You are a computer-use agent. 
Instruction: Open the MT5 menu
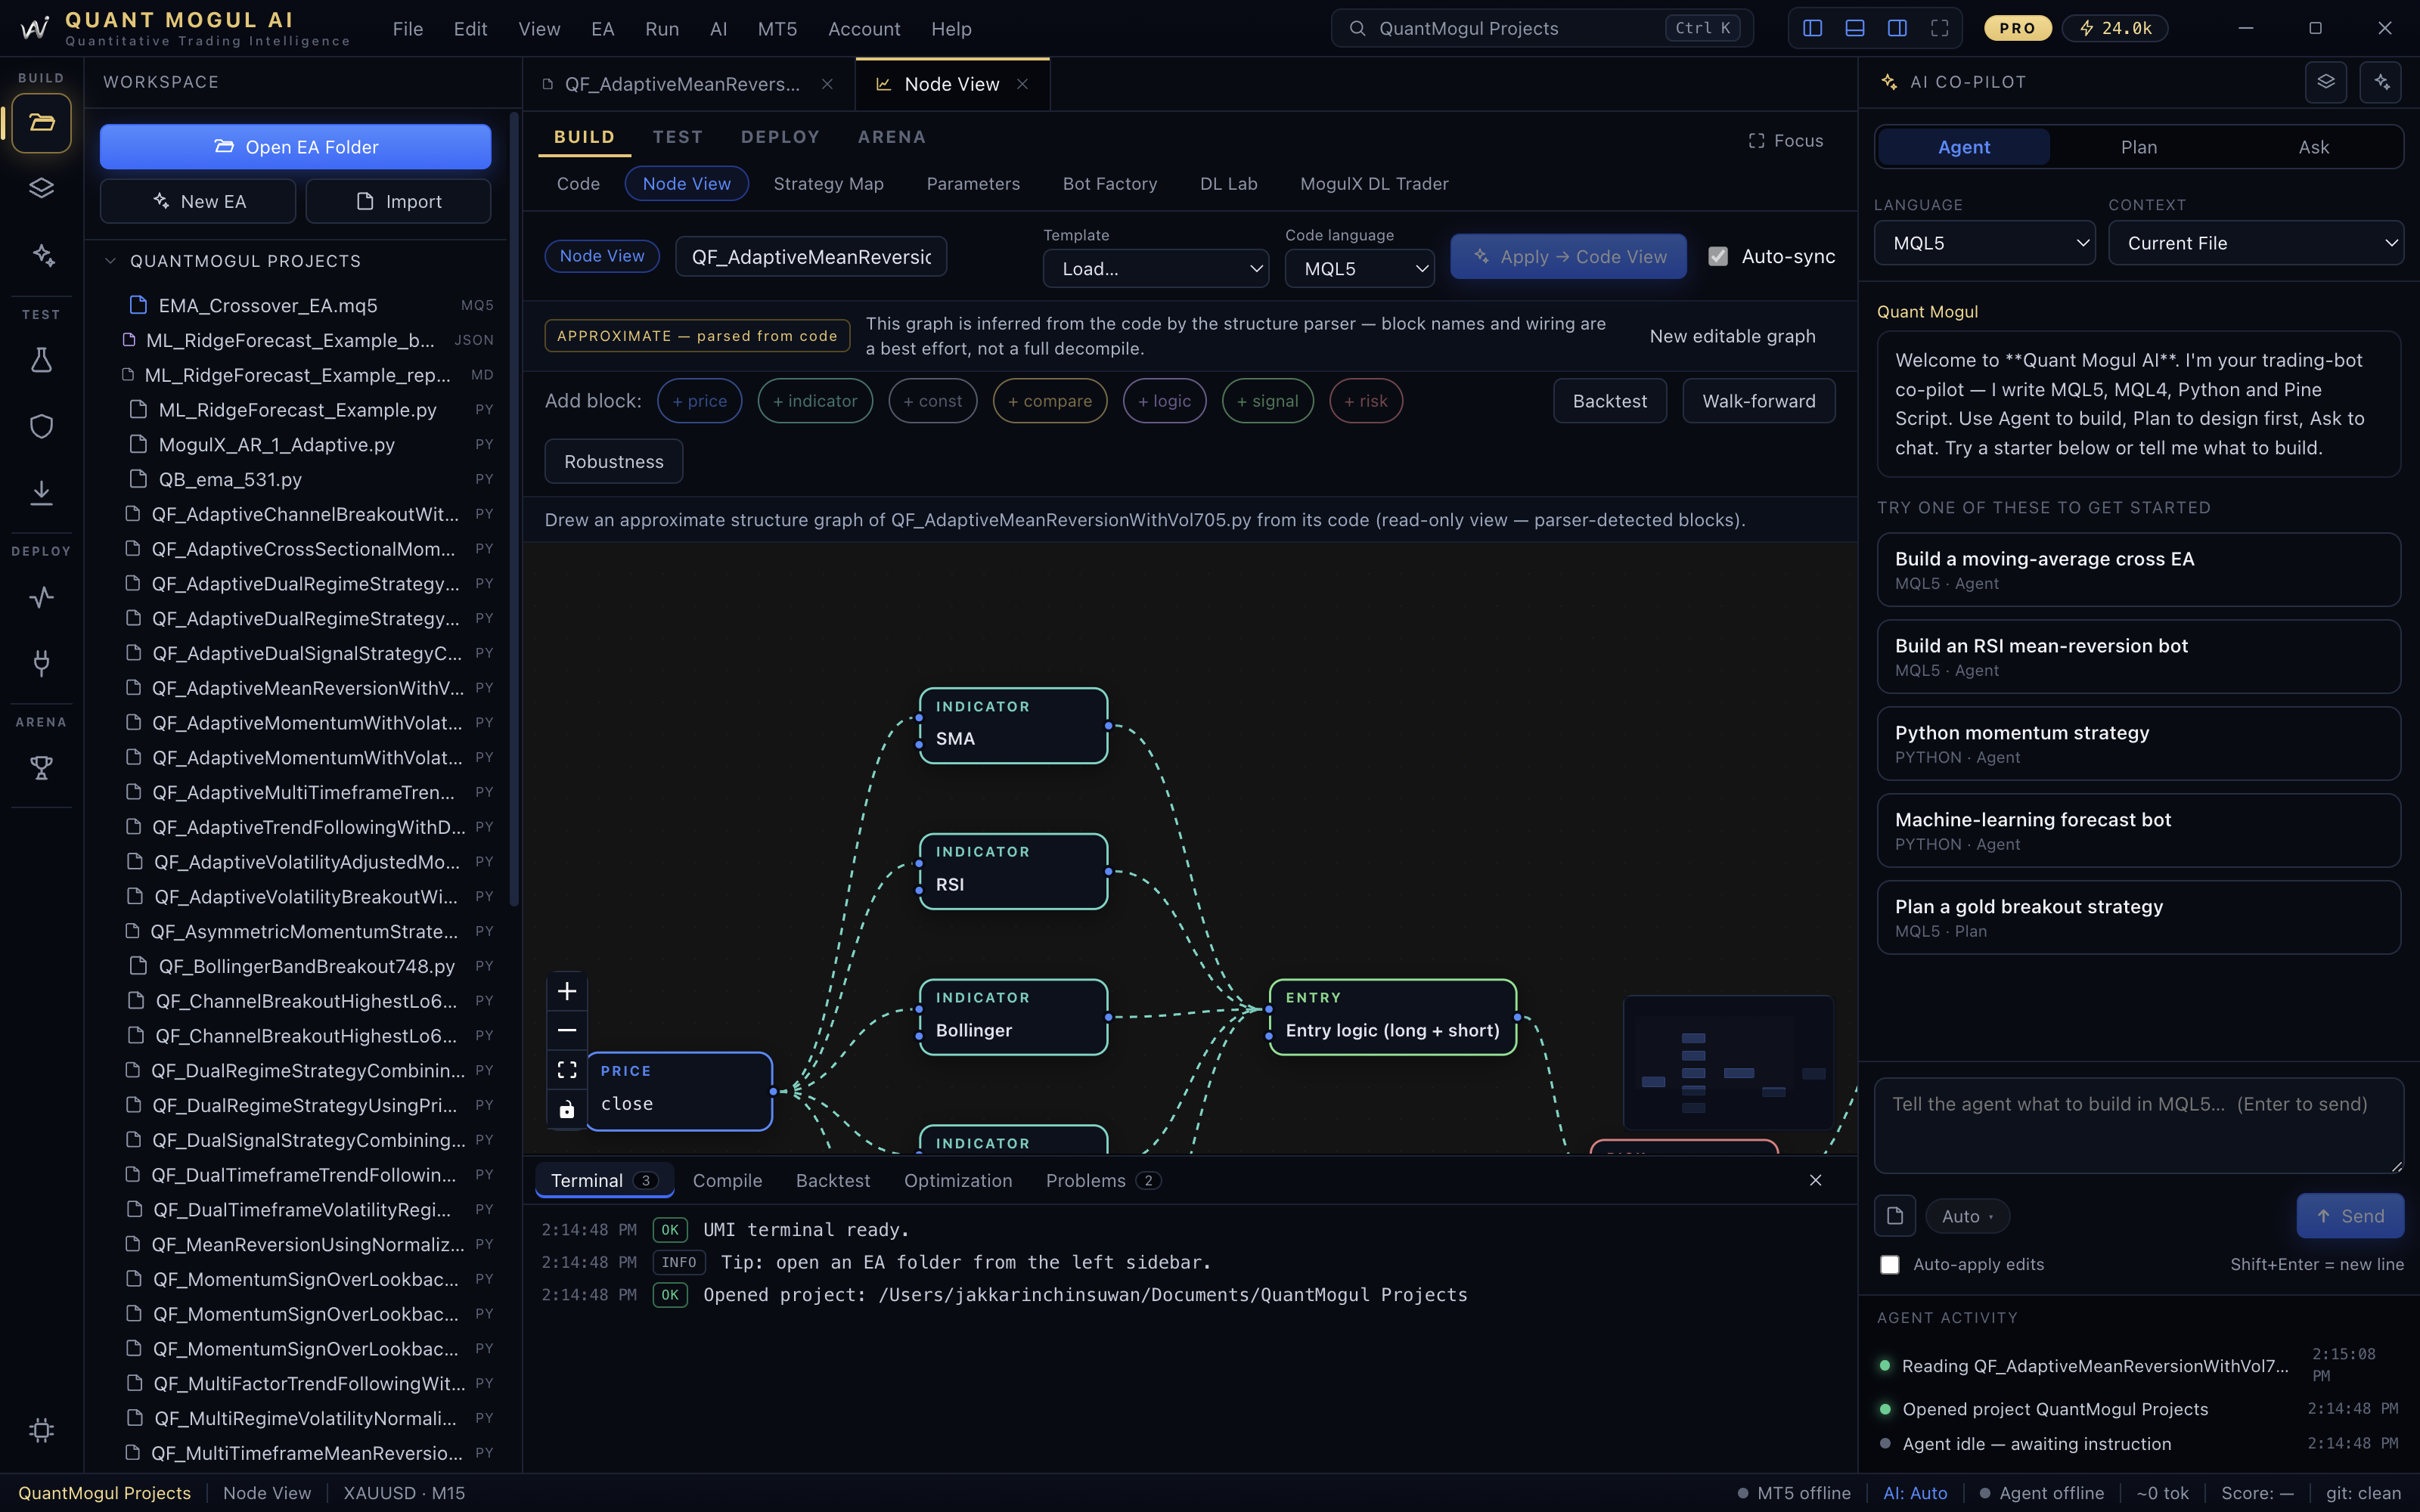coord(777,29)
